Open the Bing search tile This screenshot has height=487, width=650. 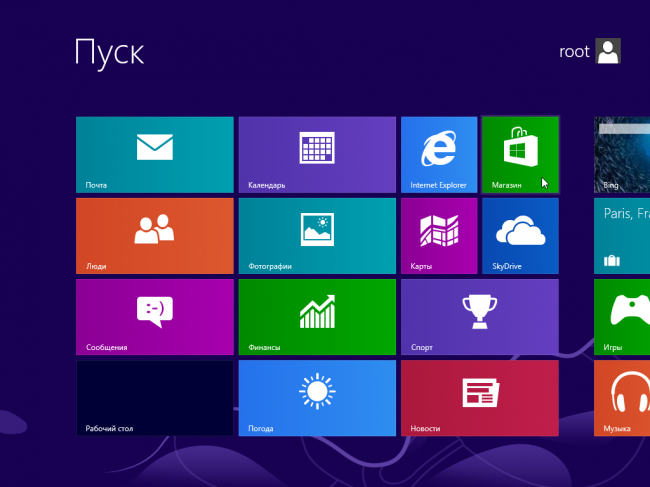622,154
